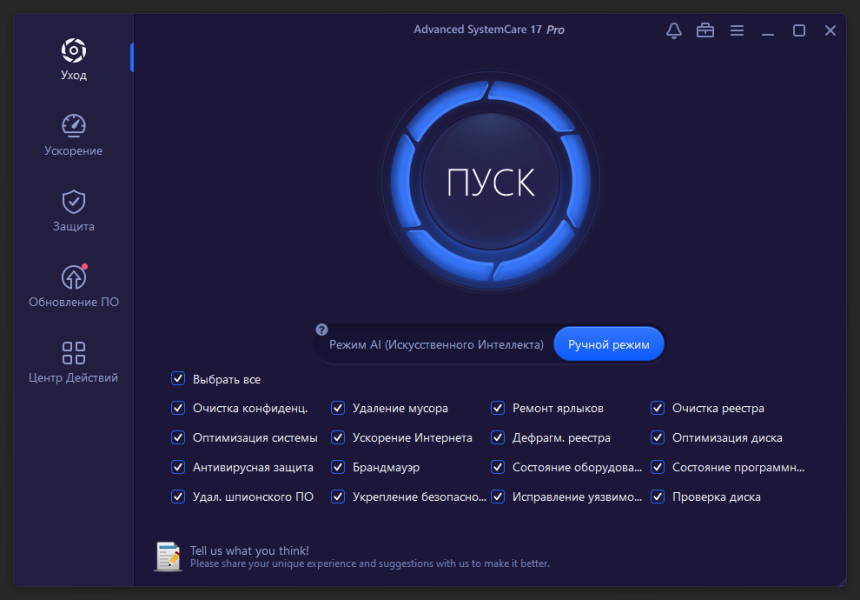860x600 pixels.
Task: Click the Advanced SystemCare 17 Pro title
Action: 489,30
